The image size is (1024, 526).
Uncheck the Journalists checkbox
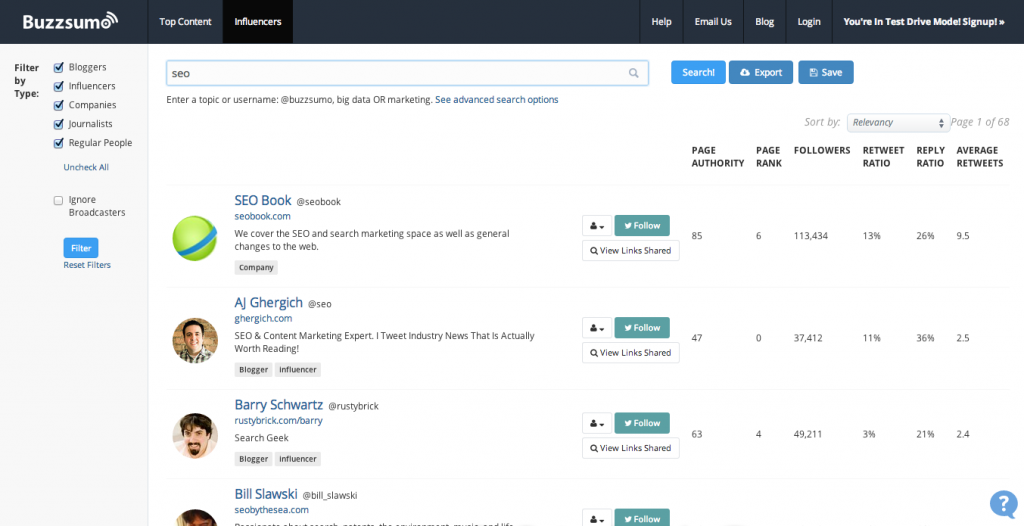[59, 124]
